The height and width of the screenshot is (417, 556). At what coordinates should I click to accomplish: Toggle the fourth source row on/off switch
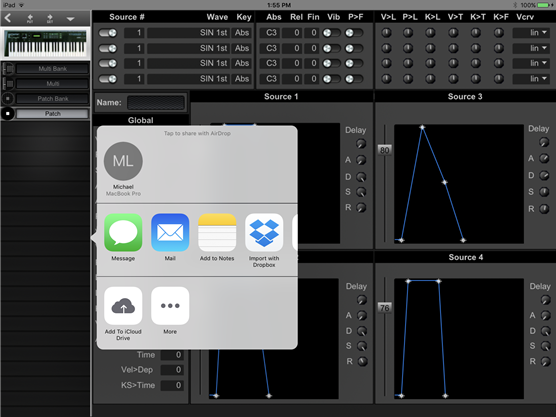click(108, 79)
